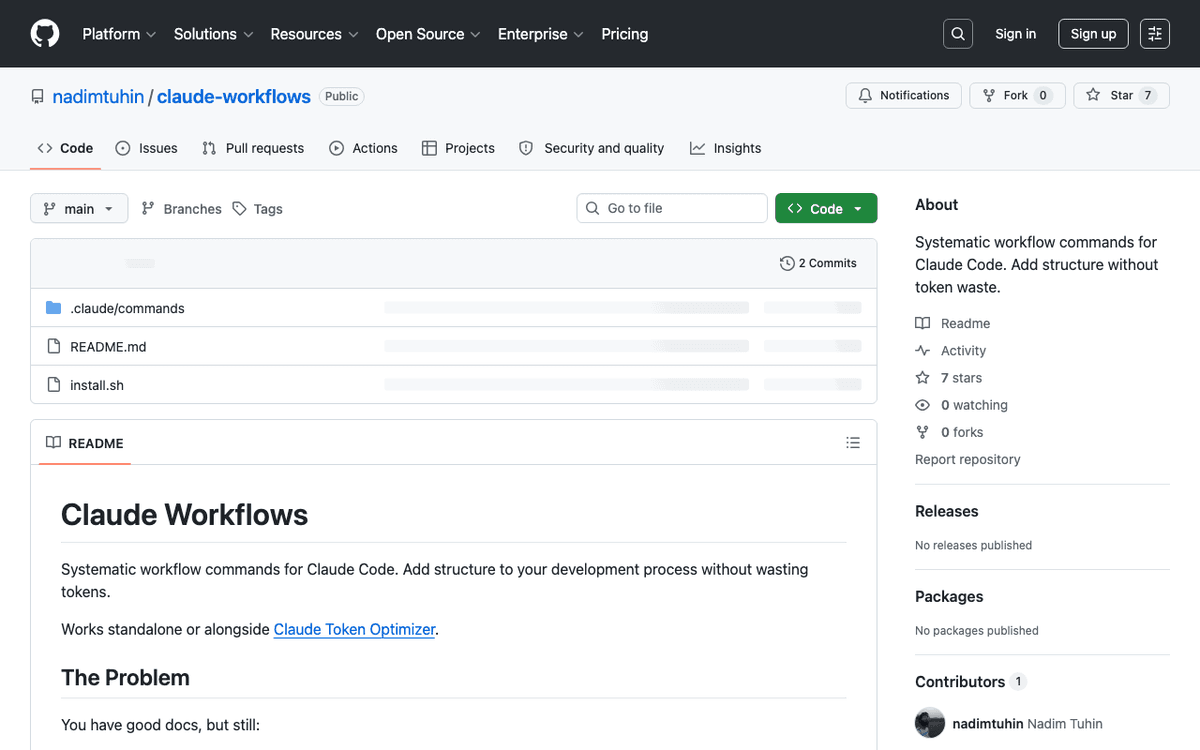1200x750 pixels.
Task: View the 0 forks link
Action: pyautogui.click(x=950, y=432)
